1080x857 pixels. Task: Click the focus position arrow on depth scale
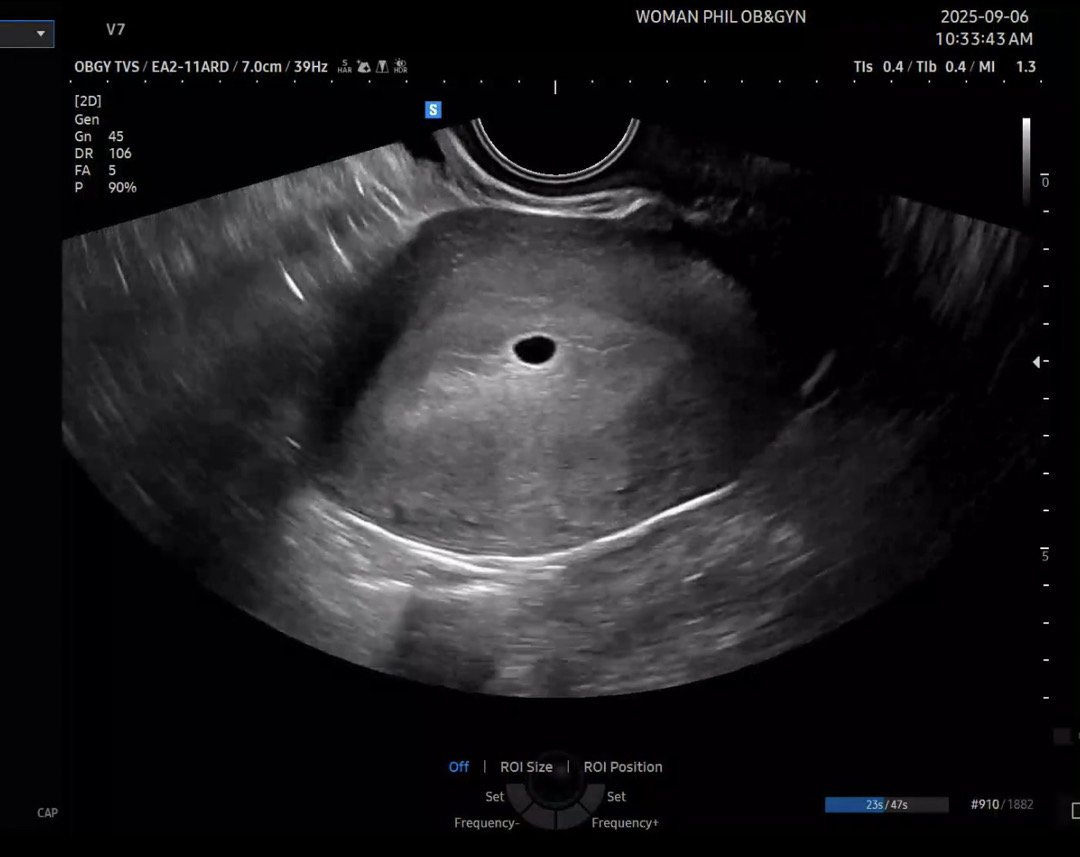pos(1037,362)
